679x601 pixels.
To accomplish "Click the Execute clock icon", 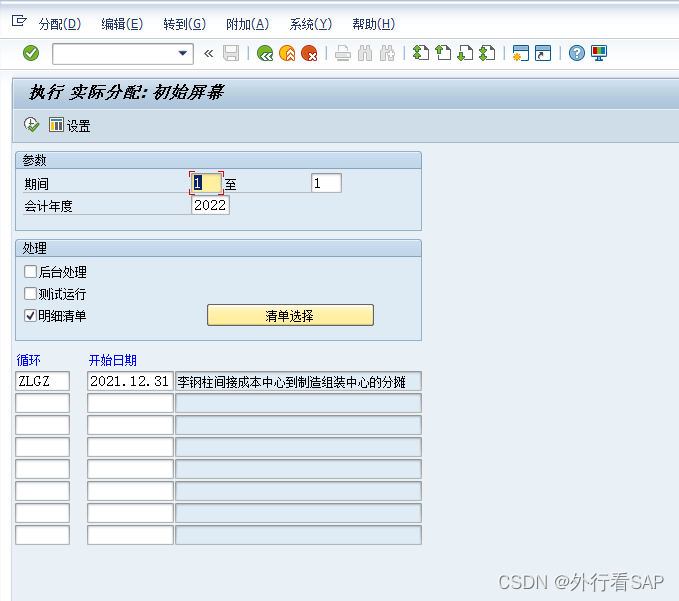I will [x=31, y=125].
